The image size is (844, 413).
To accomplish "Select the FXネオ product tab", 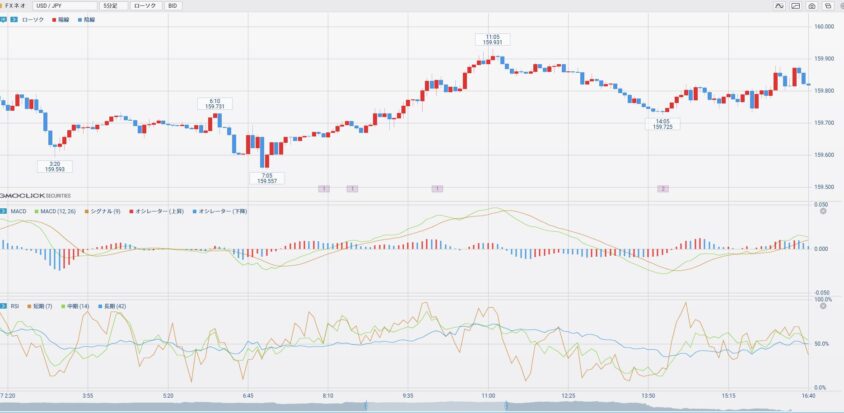I will click(15, 6).
